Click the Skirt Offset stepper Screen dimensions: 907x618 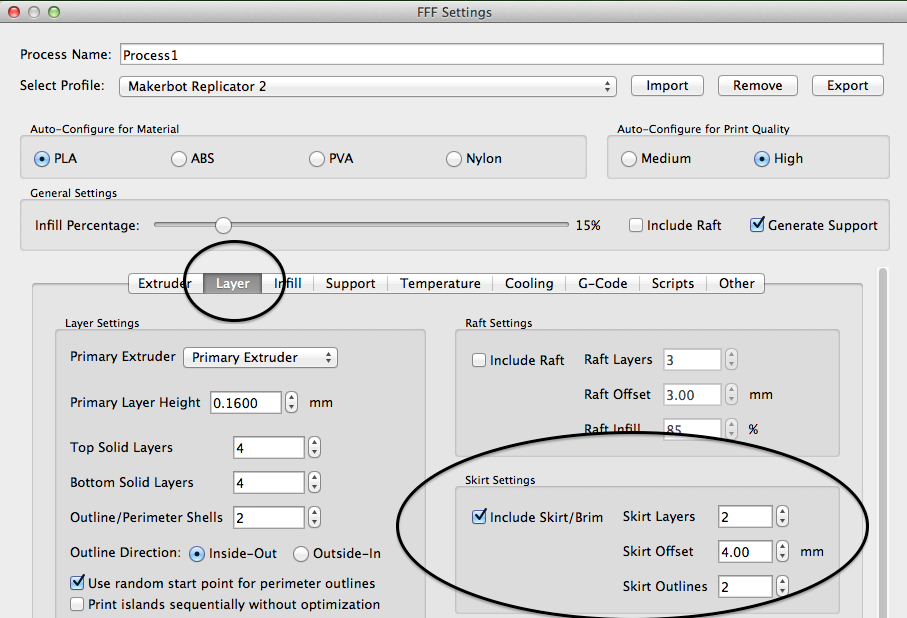pos(782,551)
